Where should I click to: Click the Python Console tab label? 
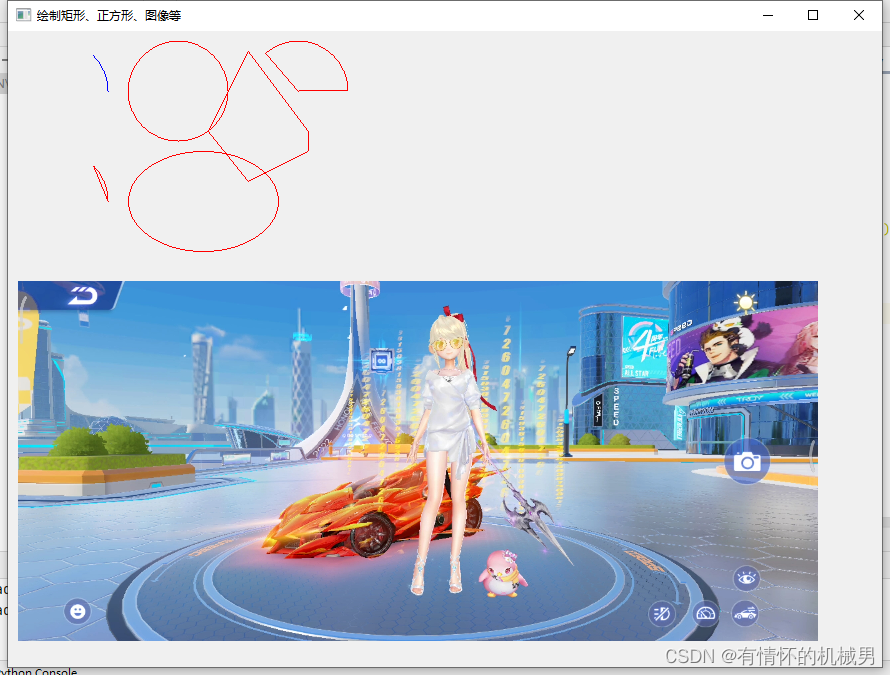(39, 671)
